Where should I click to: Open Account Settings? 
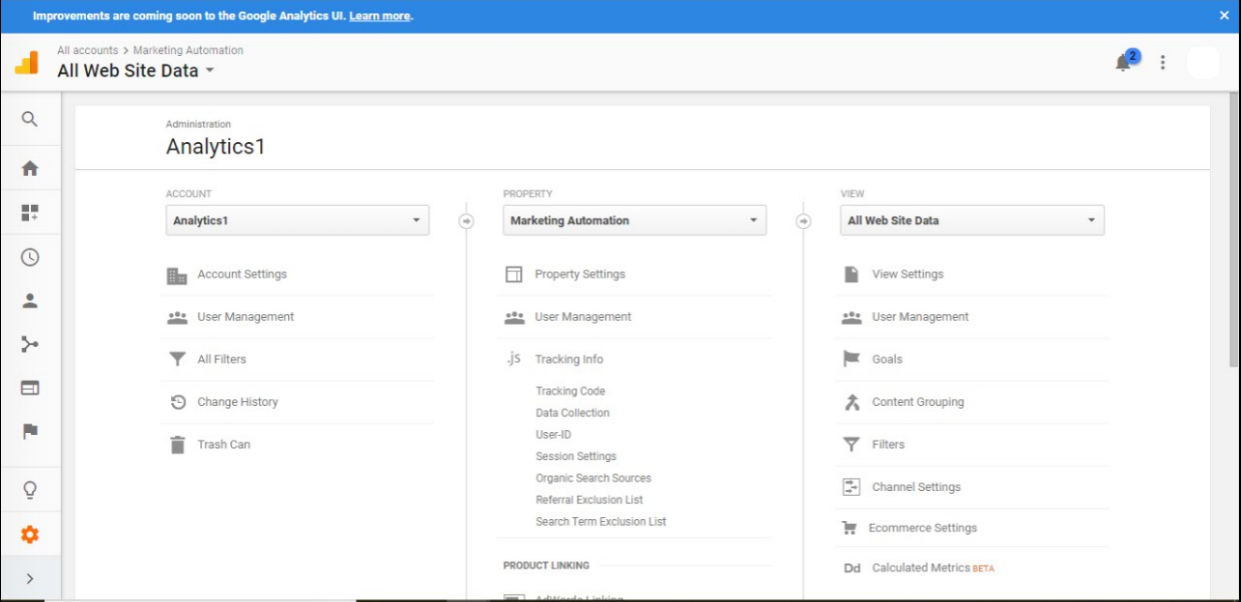[242, 274]
